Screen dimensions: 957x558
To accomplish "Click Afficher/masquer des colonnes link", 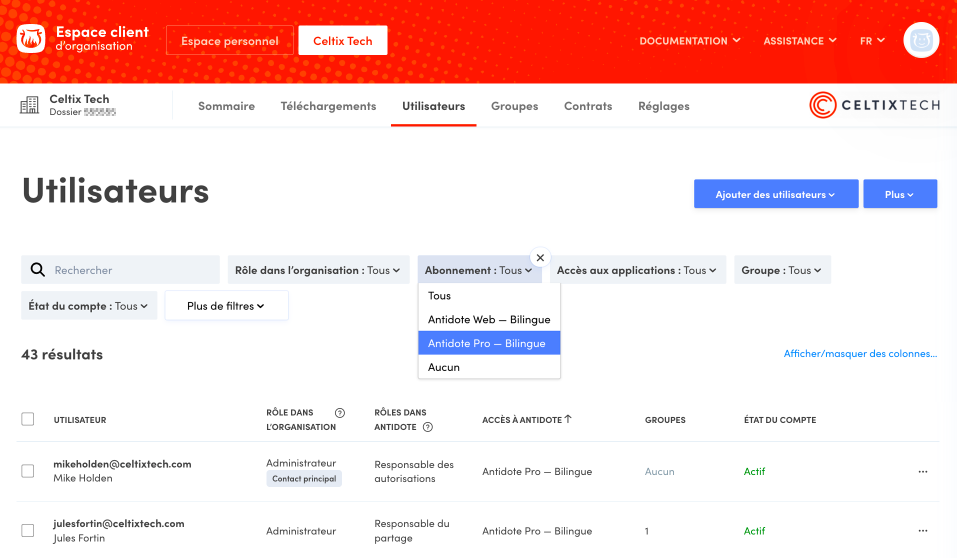I will [860, 354].
